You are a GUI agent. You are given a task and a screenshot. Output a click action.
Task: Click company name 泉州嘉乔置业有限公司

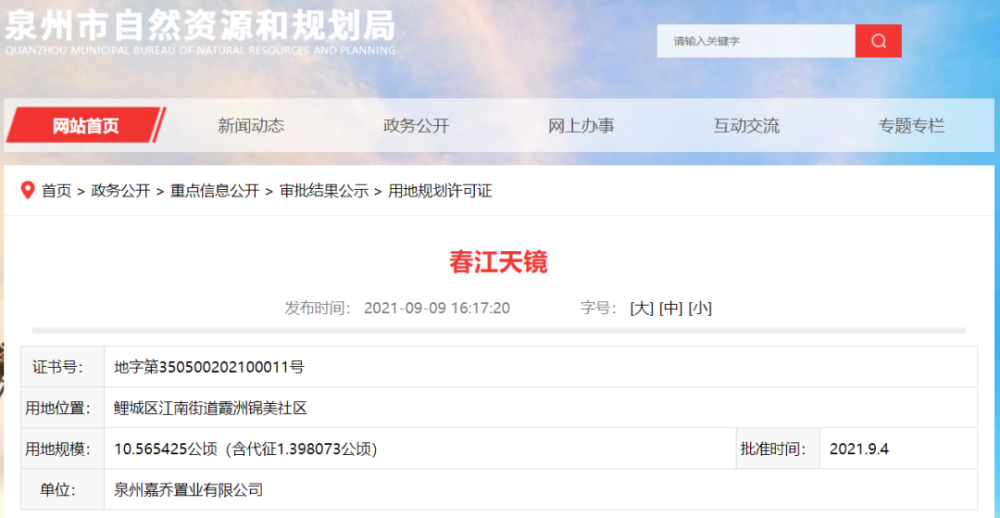pyautogui.click(x=188, y=490)
